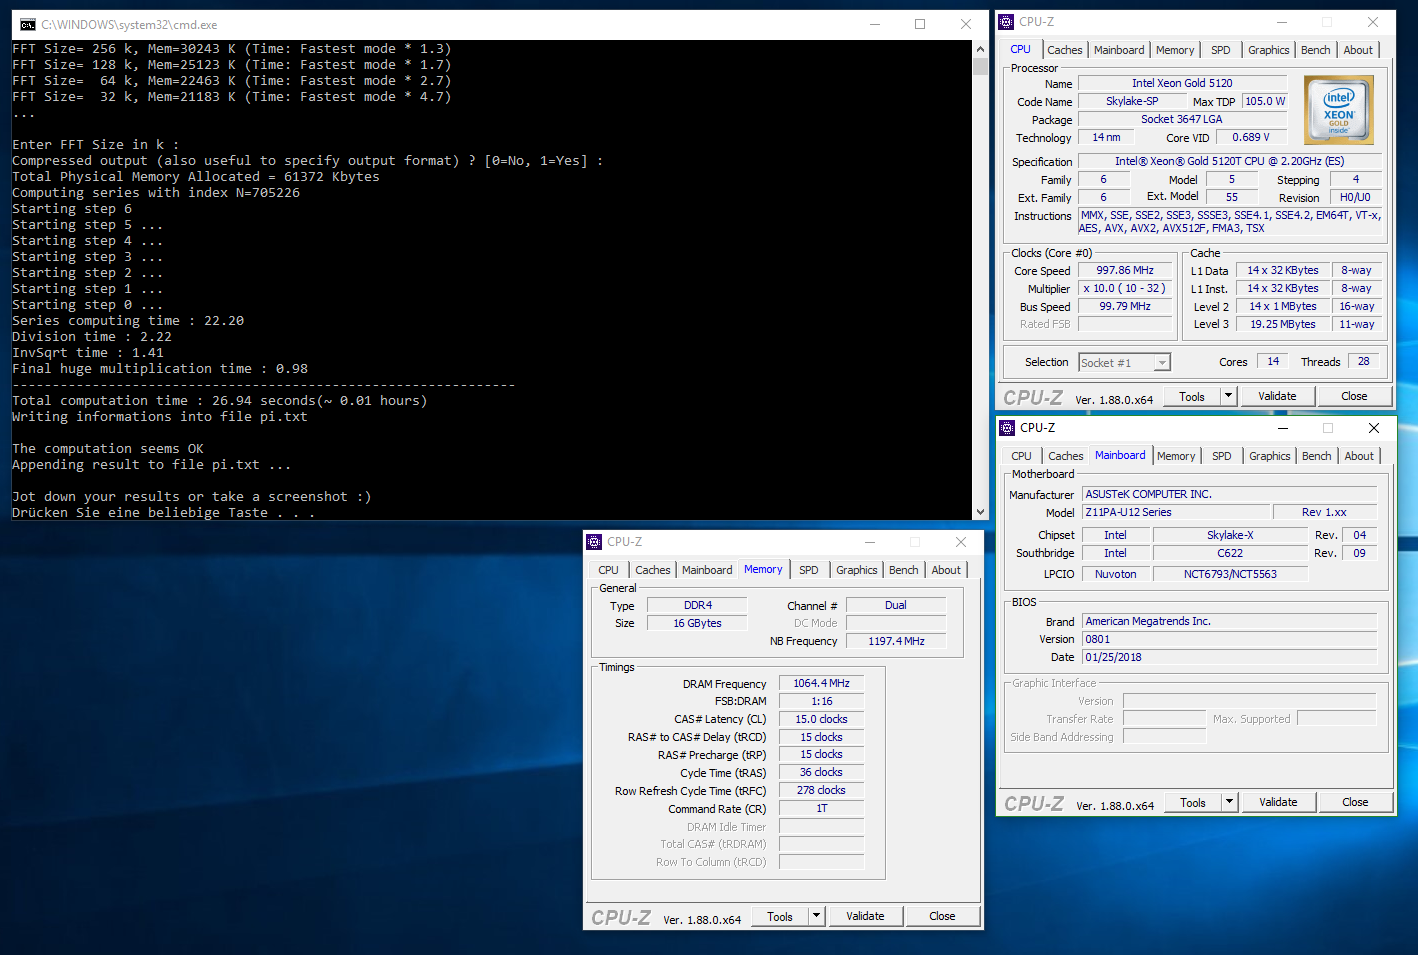The height and width of the screenshot is (955, 1418).
Task: Open the Memory tab in top CPU window
Action: click(1175, 50)
